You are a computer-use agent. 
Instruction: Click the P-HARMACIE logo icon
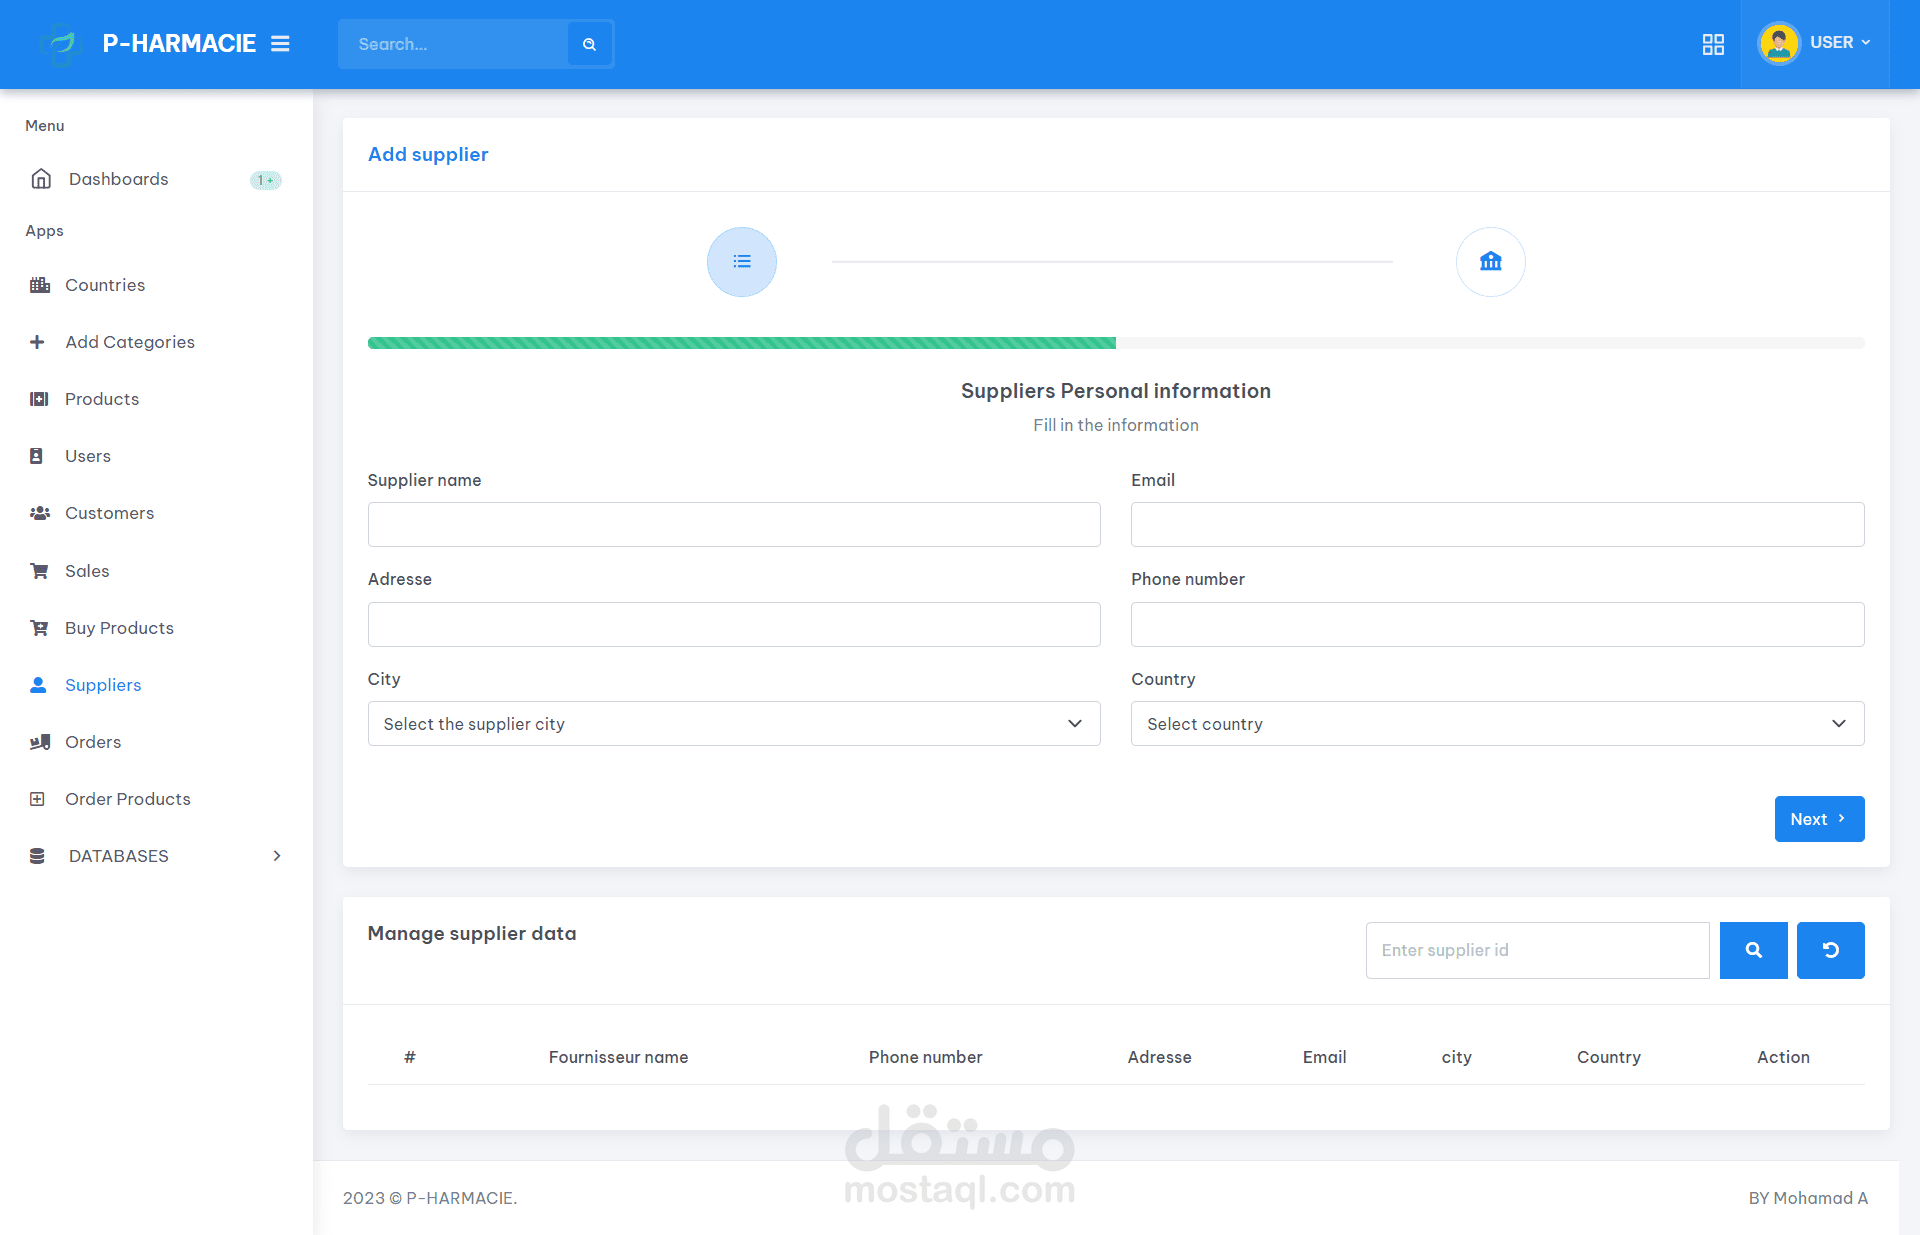point(60,44)
